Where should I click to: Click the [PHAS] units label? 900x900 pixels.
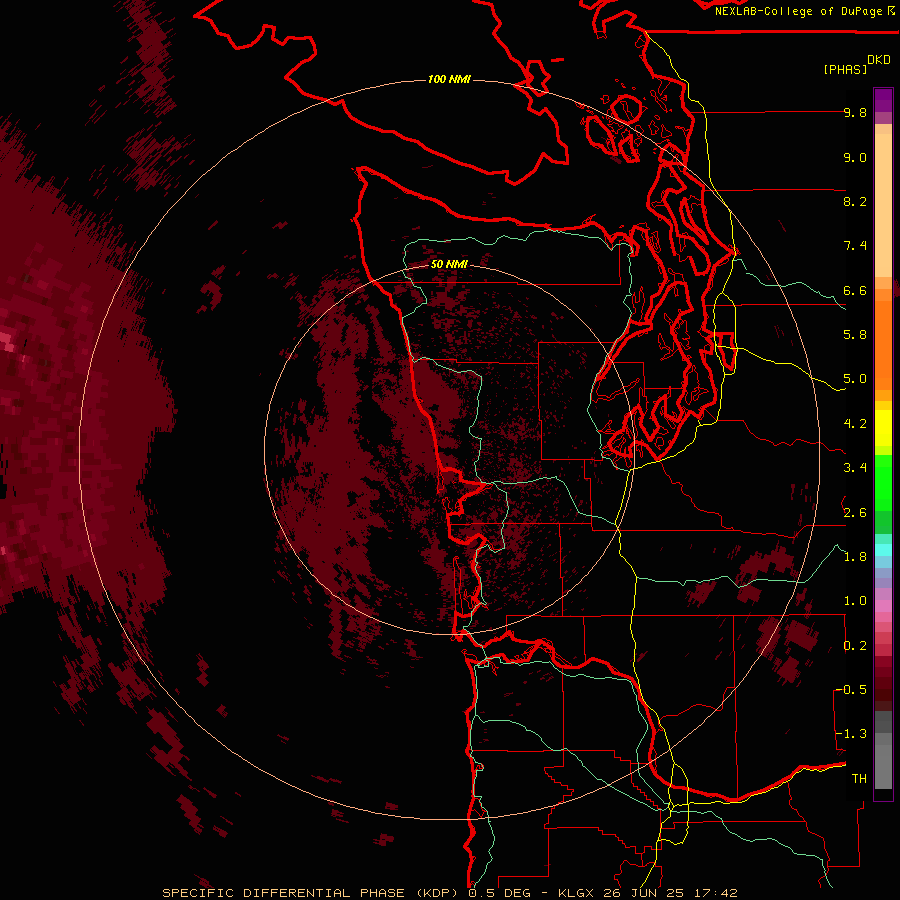[x=845, y=69]
